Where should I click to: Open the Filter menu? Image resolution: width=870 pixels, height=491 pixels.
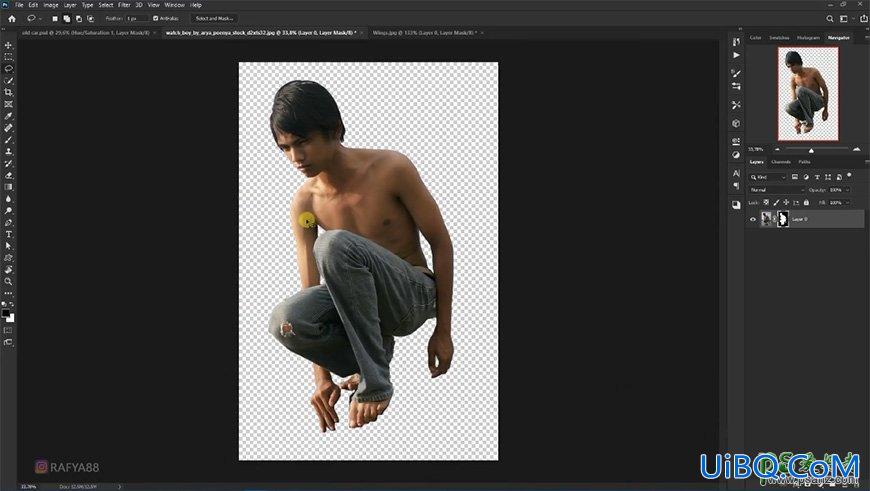124,5
